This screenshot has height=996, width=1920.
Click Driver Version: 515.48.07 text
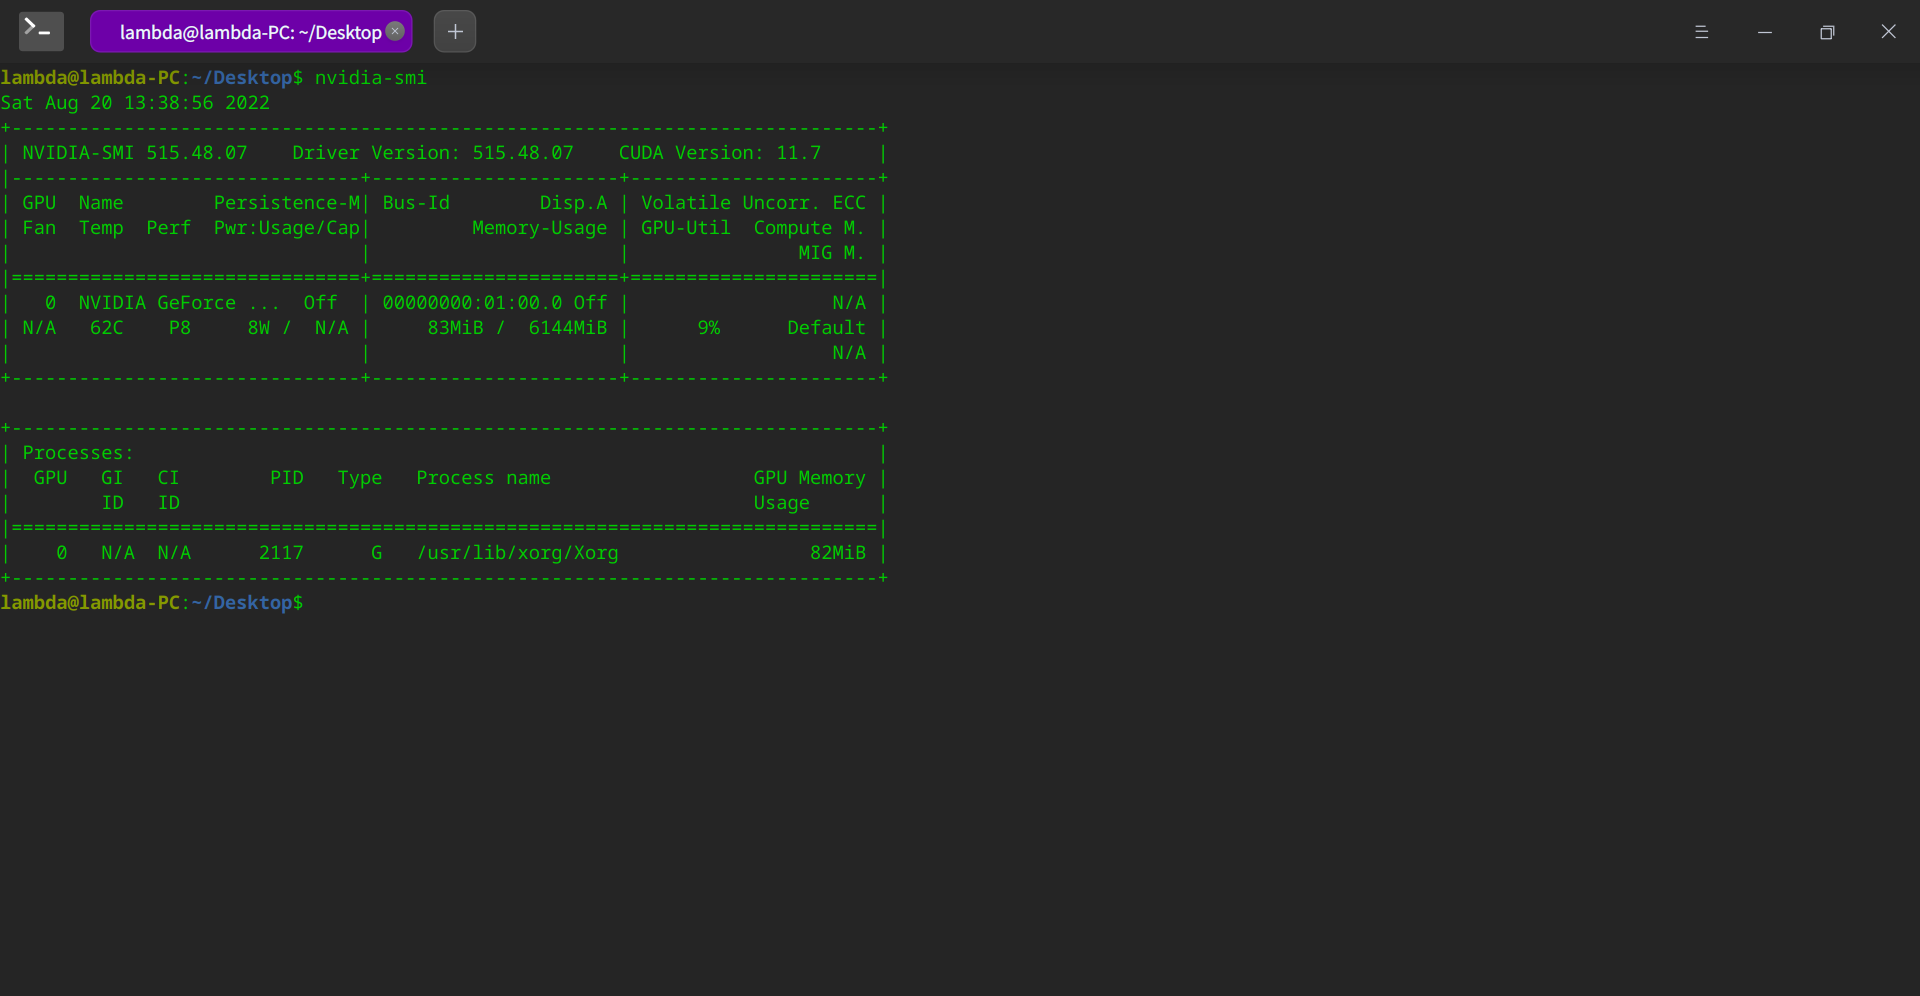coord(433,153)
